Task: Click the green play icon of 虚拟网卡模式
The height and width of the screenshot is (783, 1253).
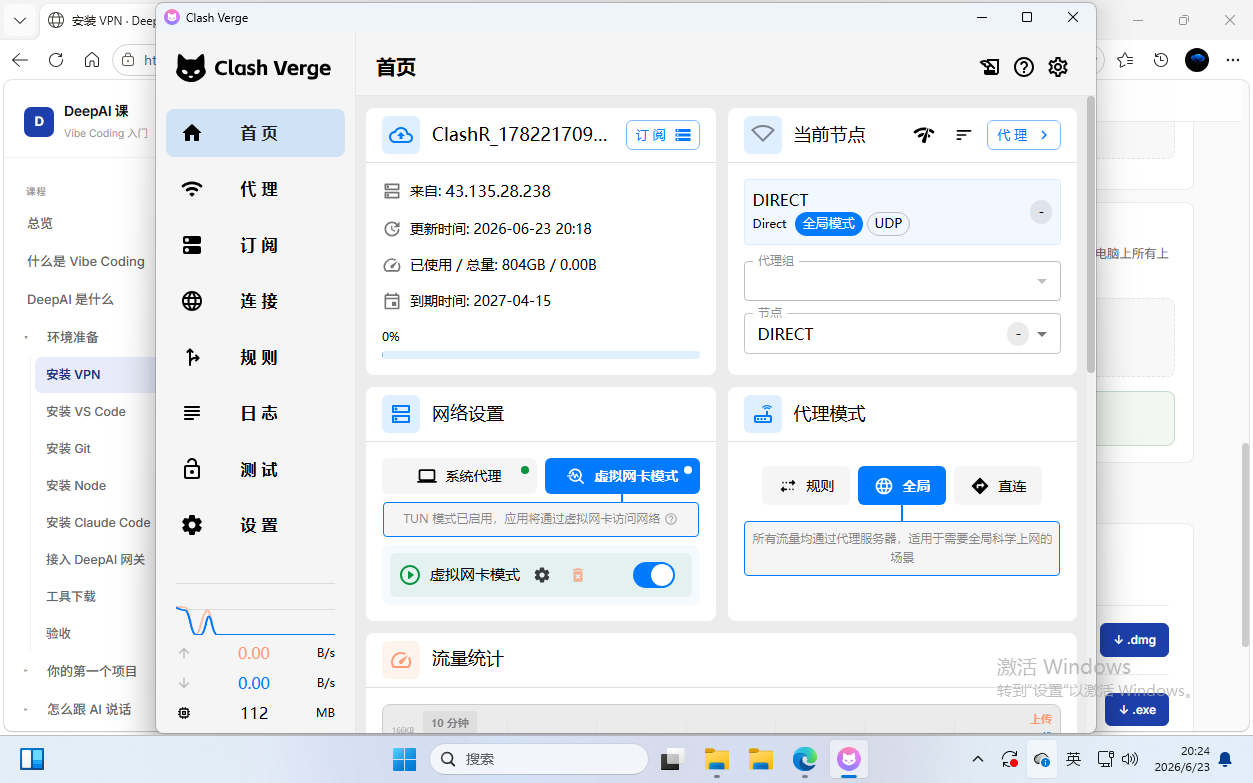Action: 409,575
